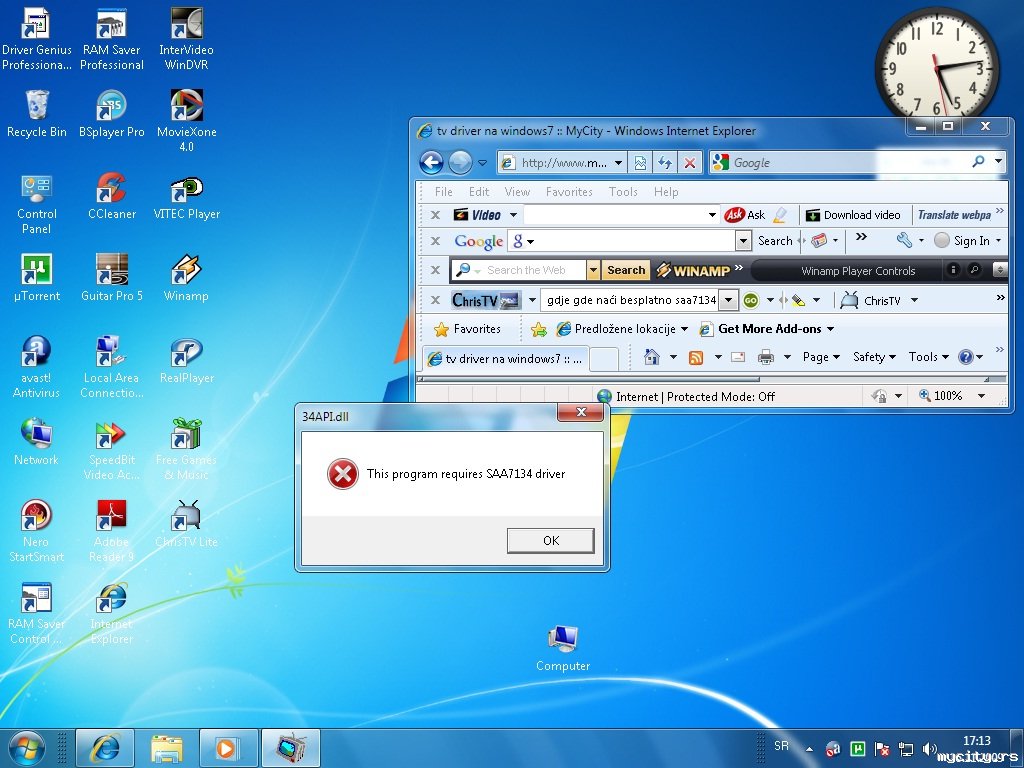Click the green GO button in ChrisTV toolbar

(750, 300)
